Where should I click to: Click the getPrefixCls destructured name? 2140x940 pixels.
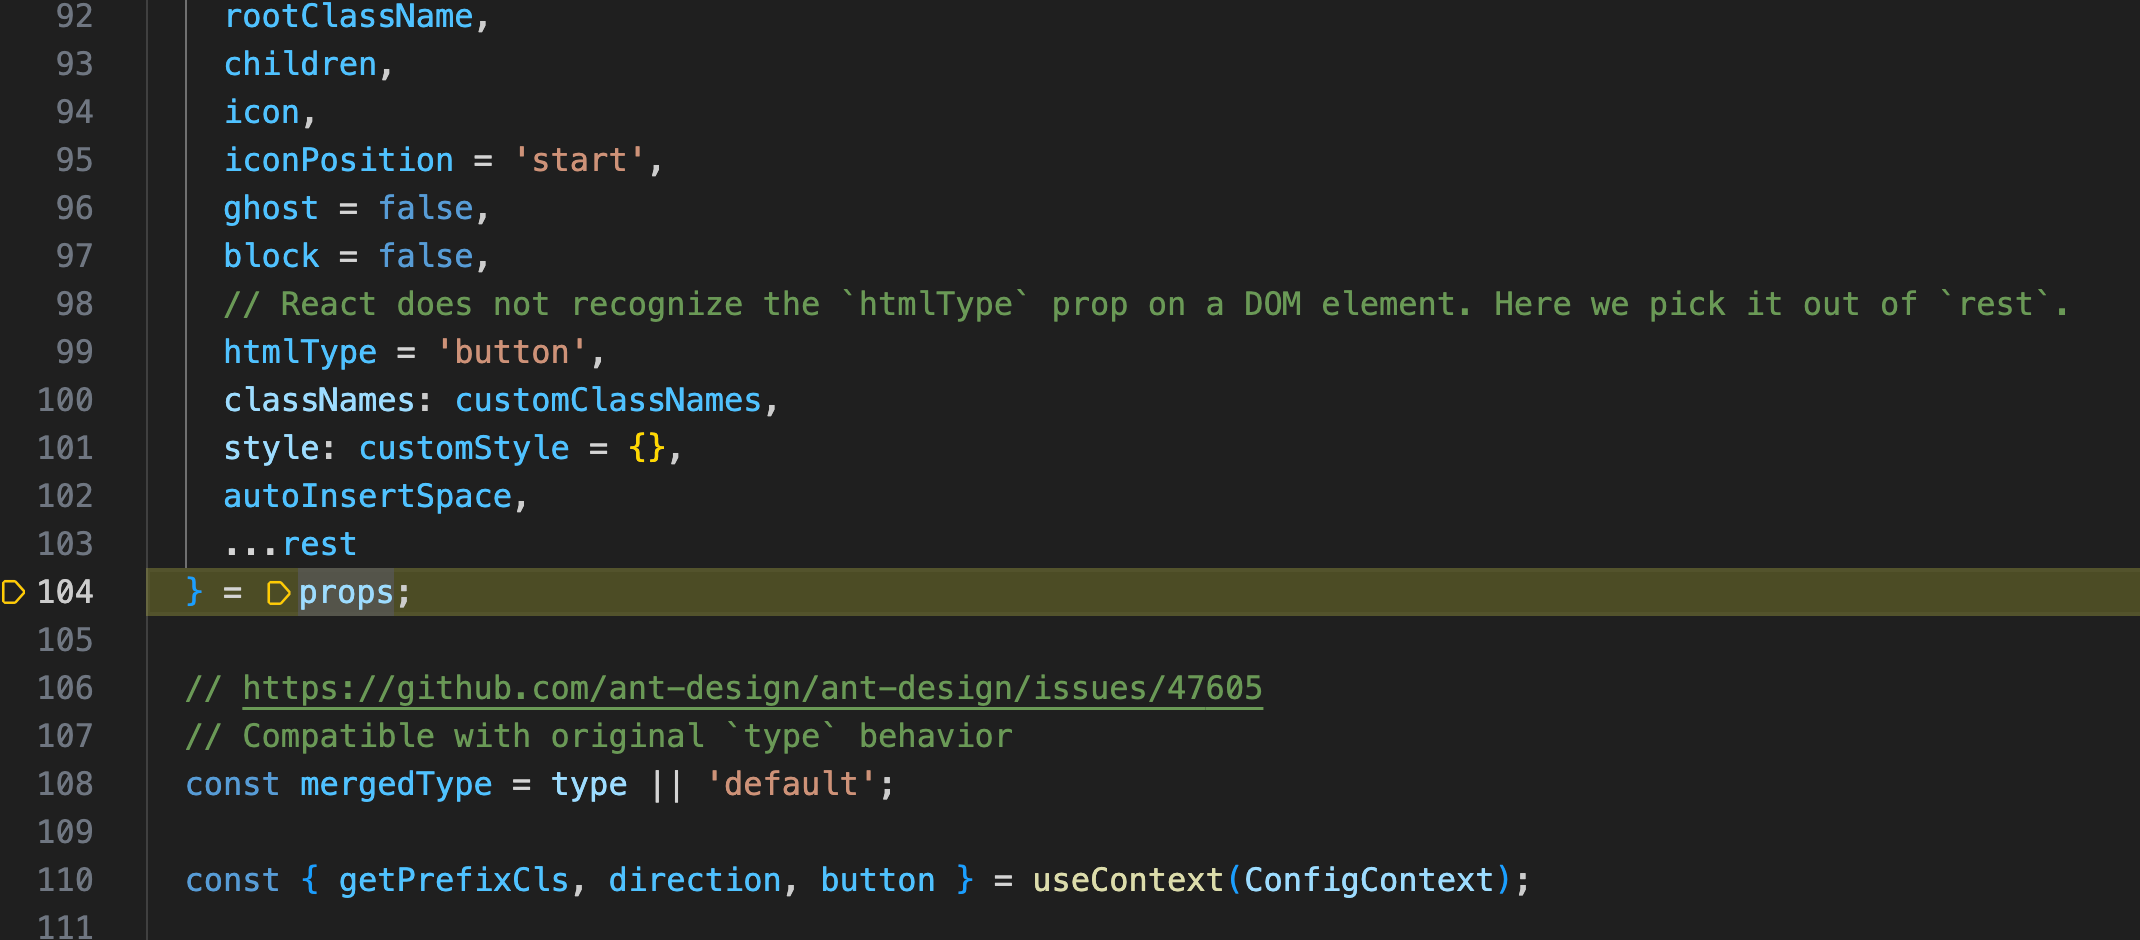pos(454,880)
